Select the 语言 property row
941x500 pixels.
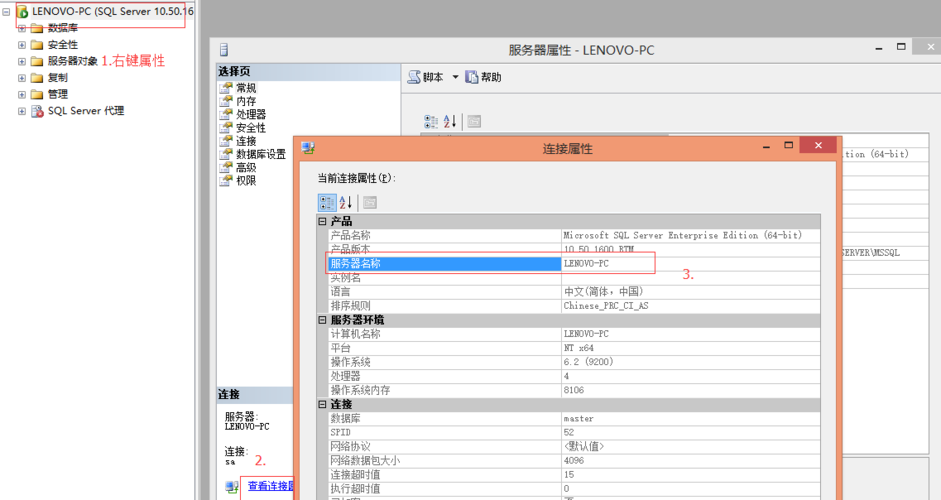pyautogui.click(x=574, y=292)
